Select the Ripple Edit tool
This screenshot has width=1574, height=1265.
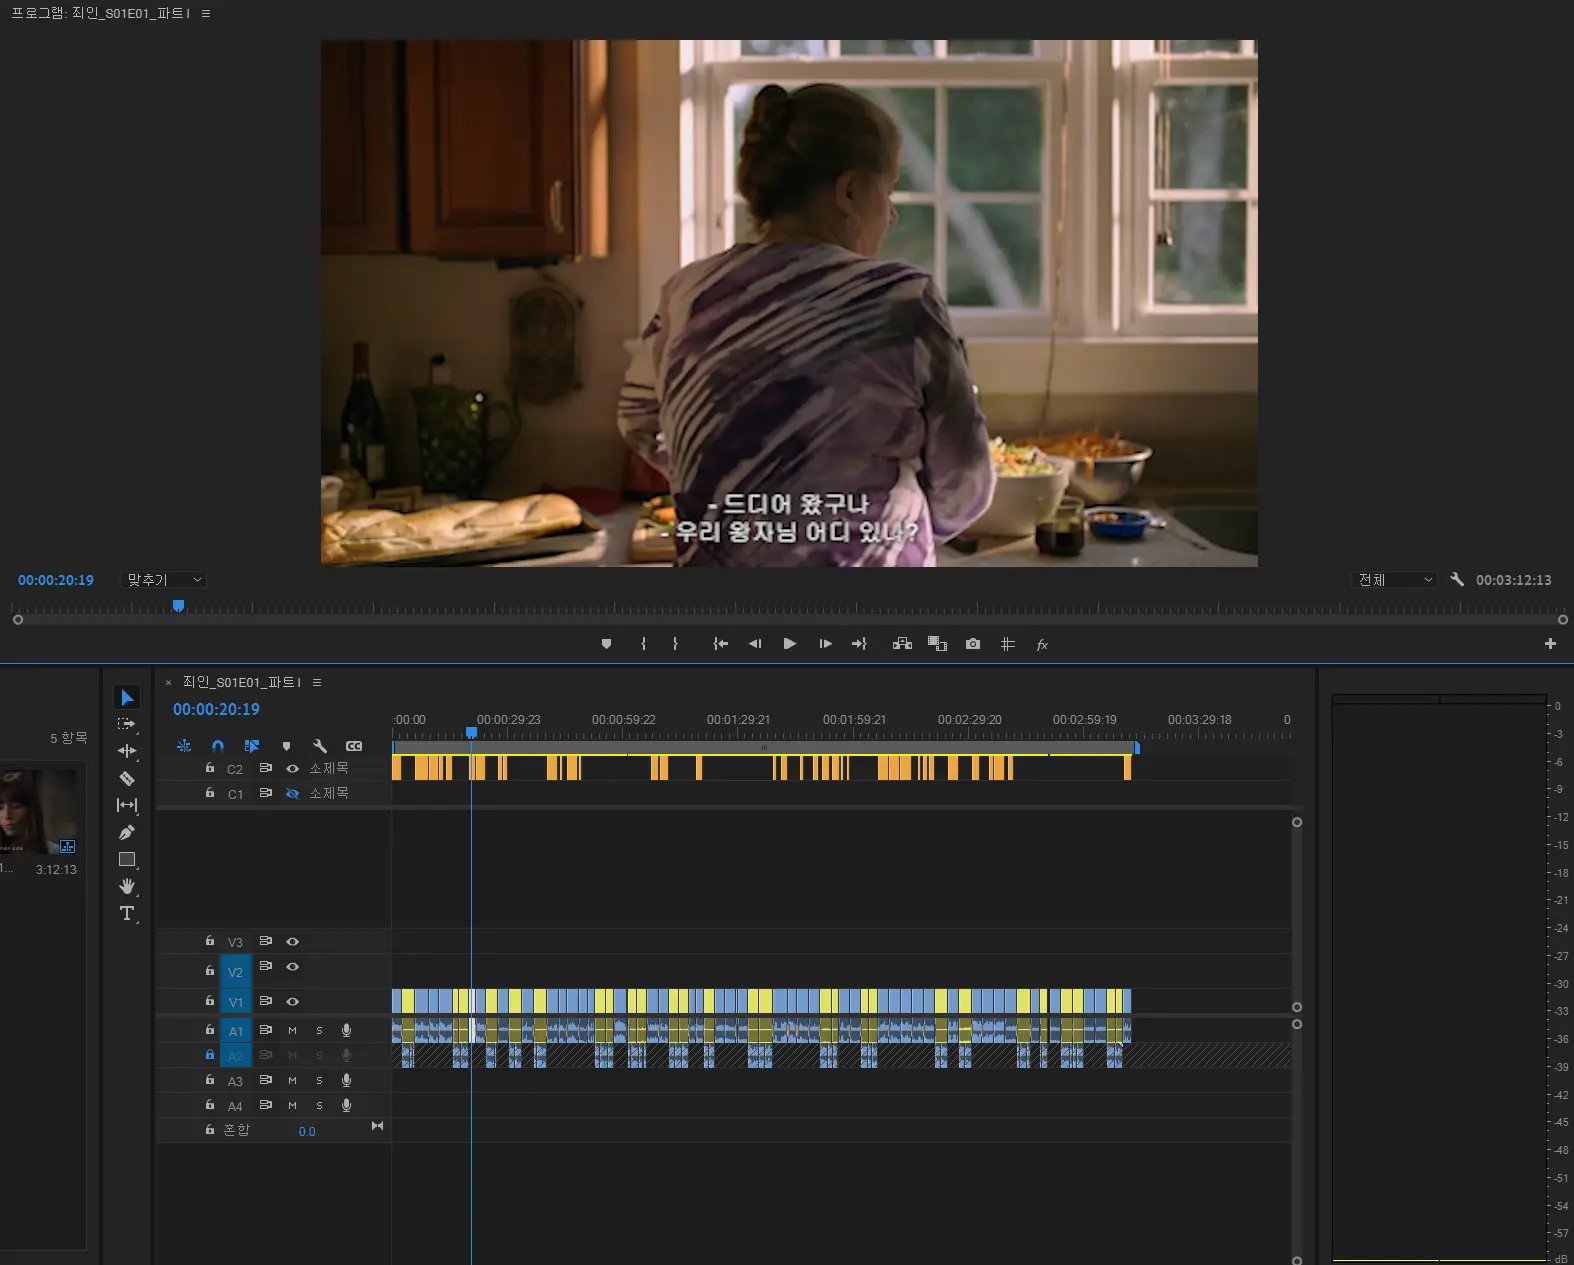[x=127, y=751]
